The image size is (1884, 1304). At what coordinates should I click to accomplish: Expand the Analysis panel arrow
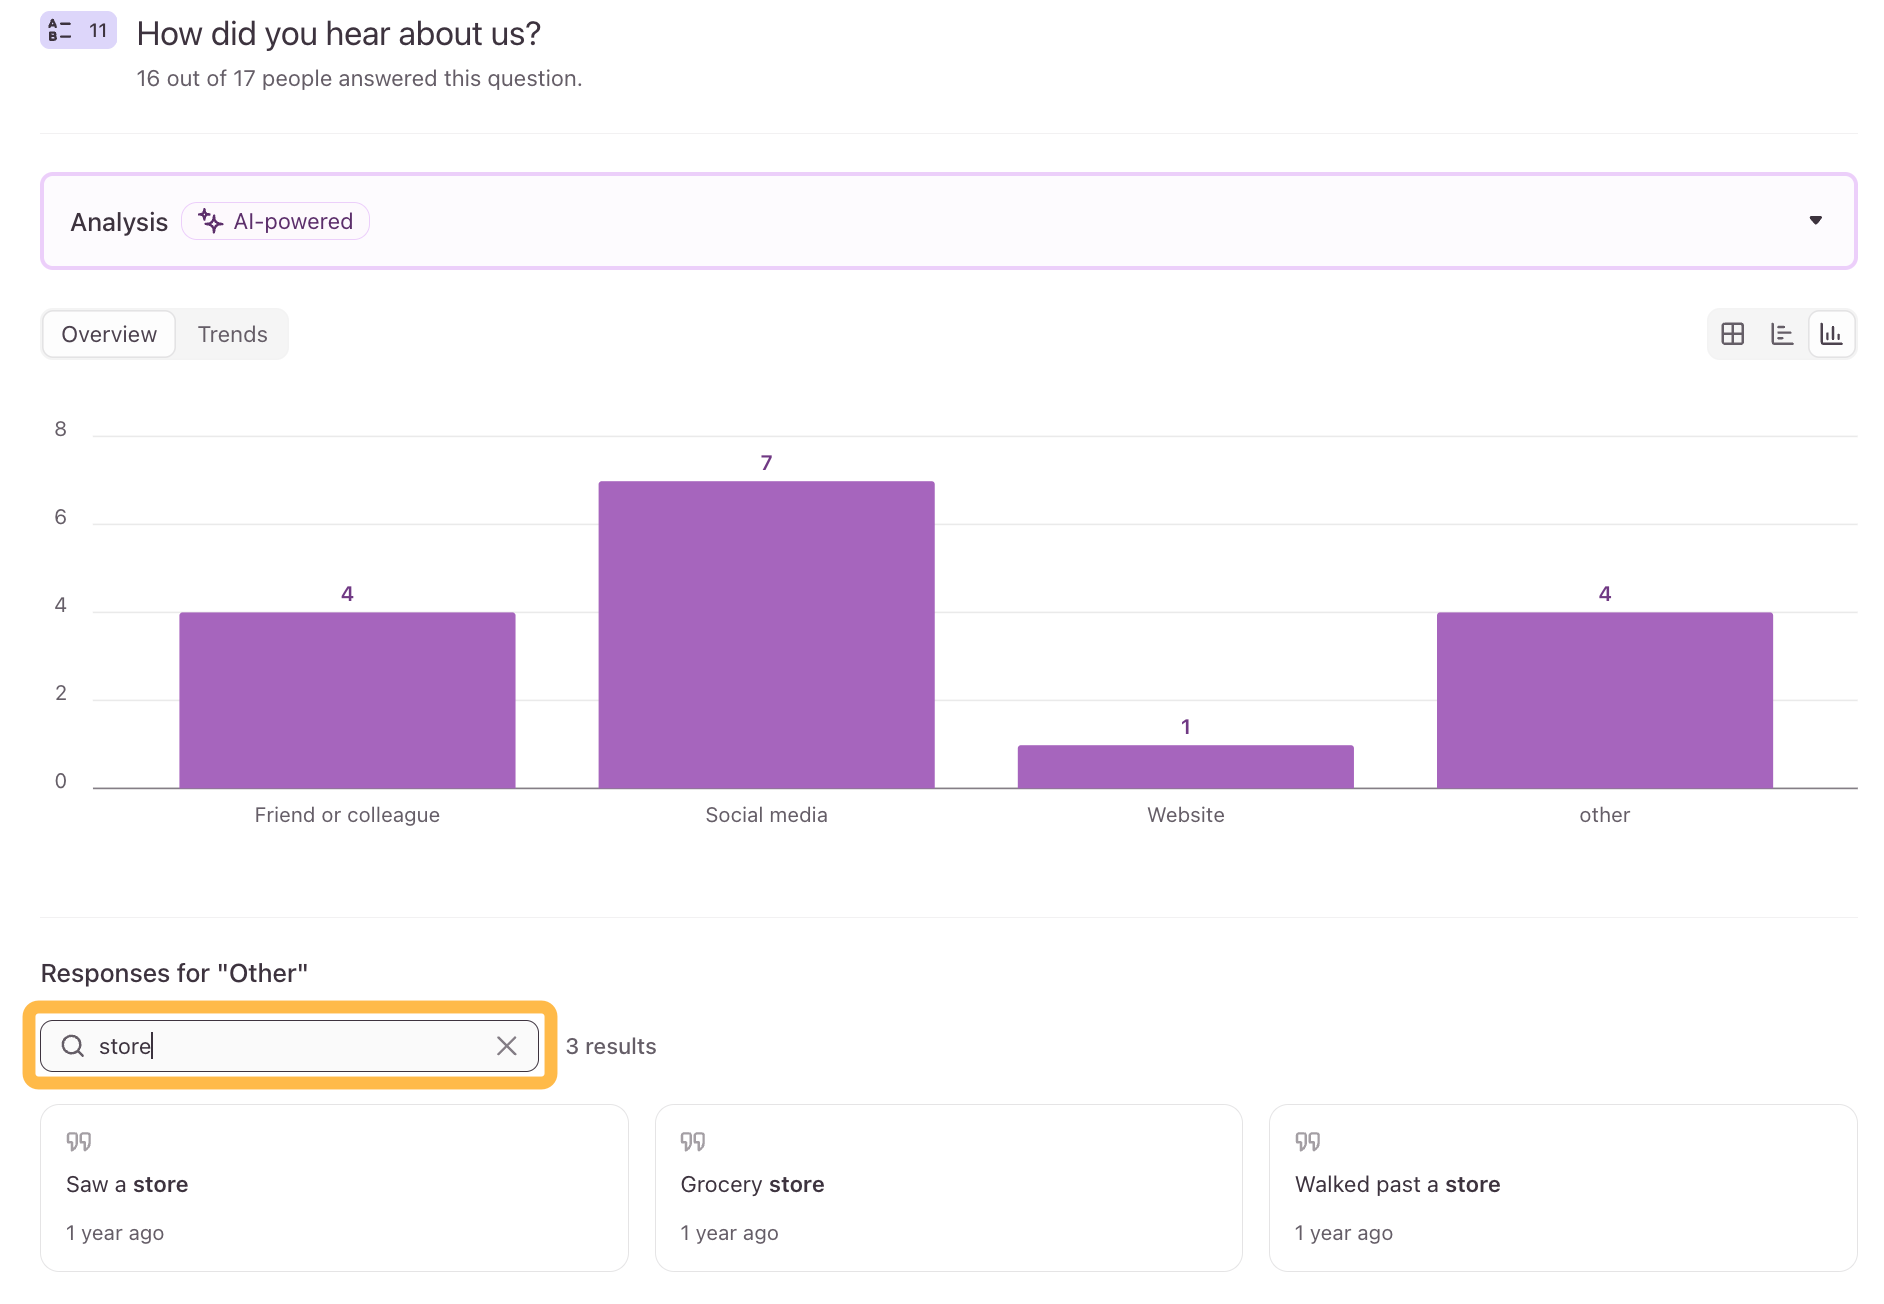[1816, 221]
